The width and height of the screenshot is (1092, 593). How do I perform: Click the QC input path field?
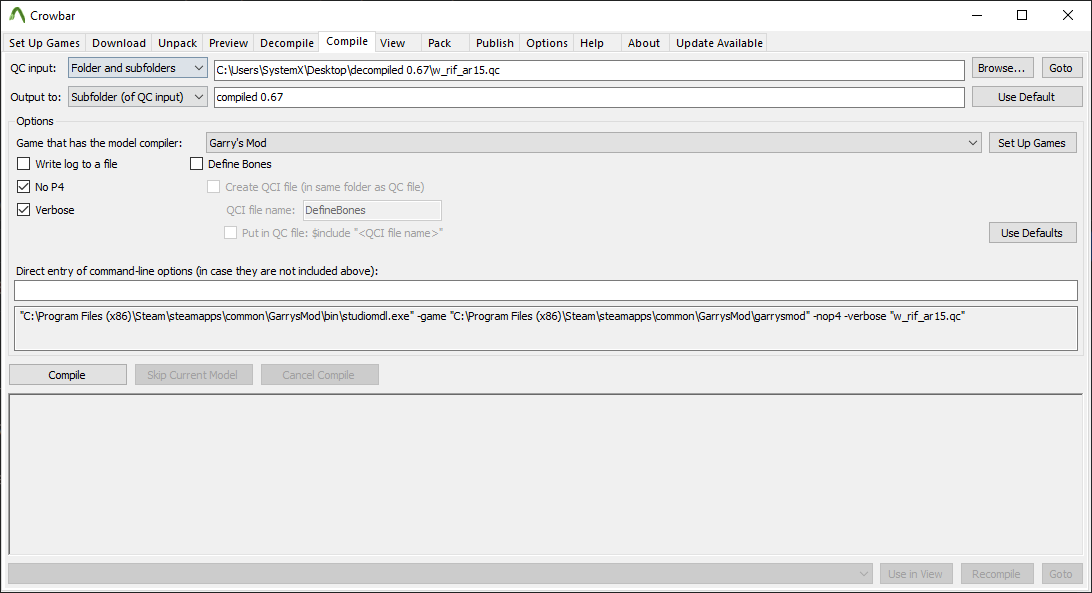pos(589,69)
